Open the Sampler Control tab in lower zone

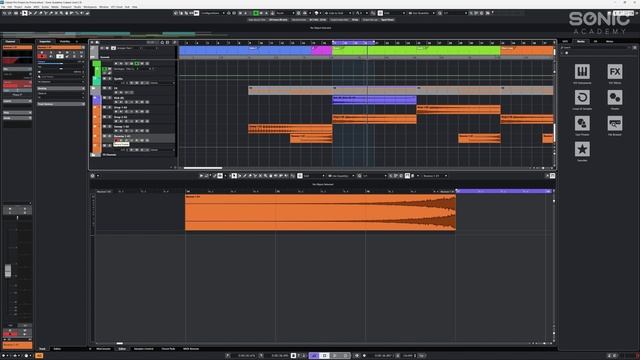(144, 349)
